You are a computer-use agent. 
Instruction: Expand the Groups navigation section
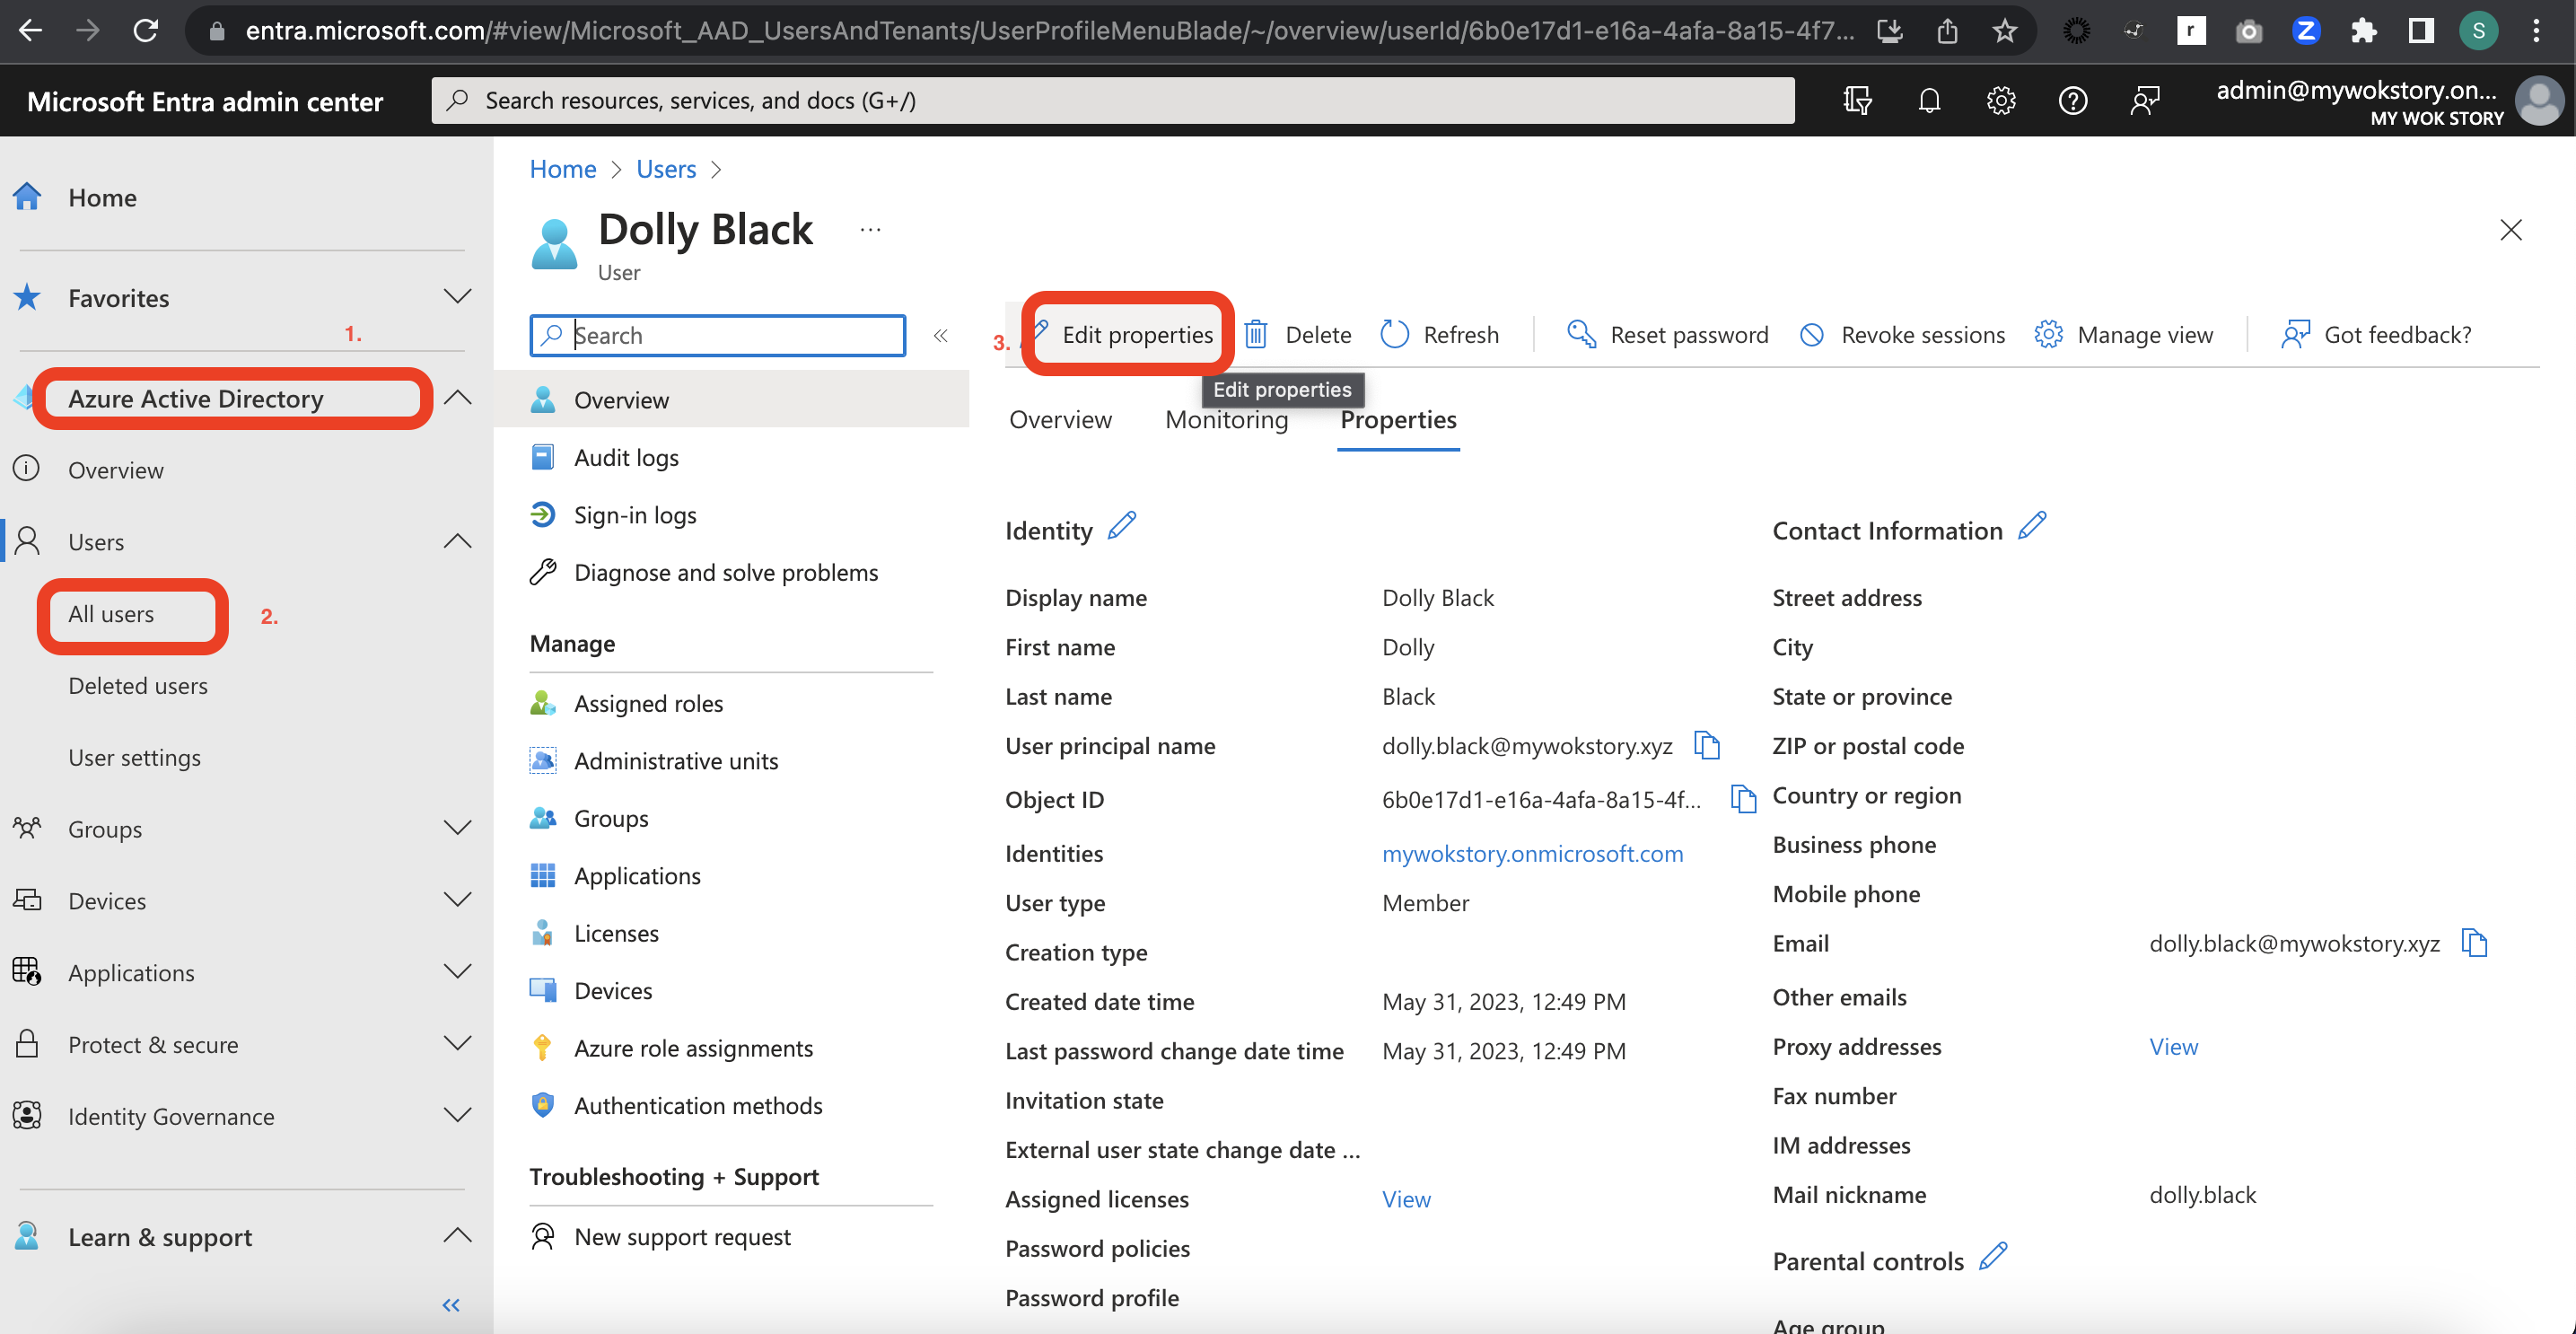point(457,828)
